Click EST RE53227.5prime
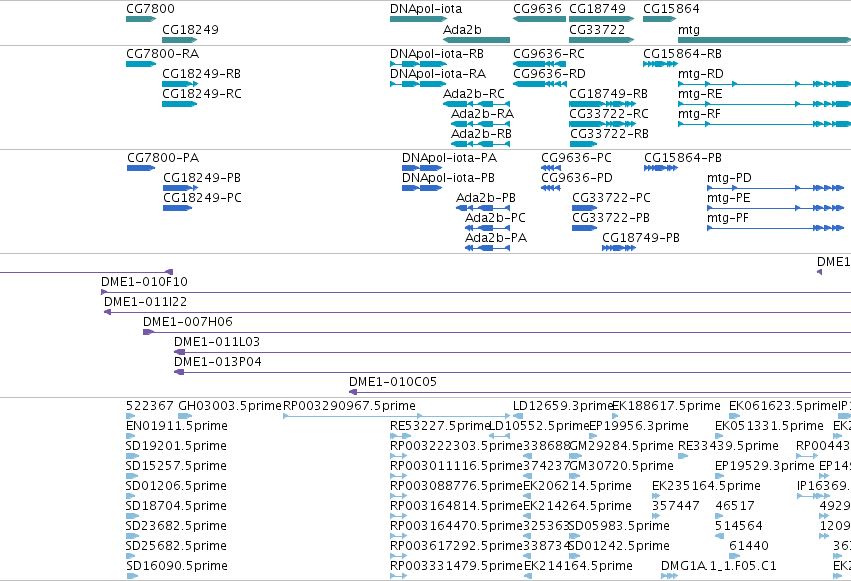The height and width of the screenshot is (581, 851). click(x=441, y=426)
